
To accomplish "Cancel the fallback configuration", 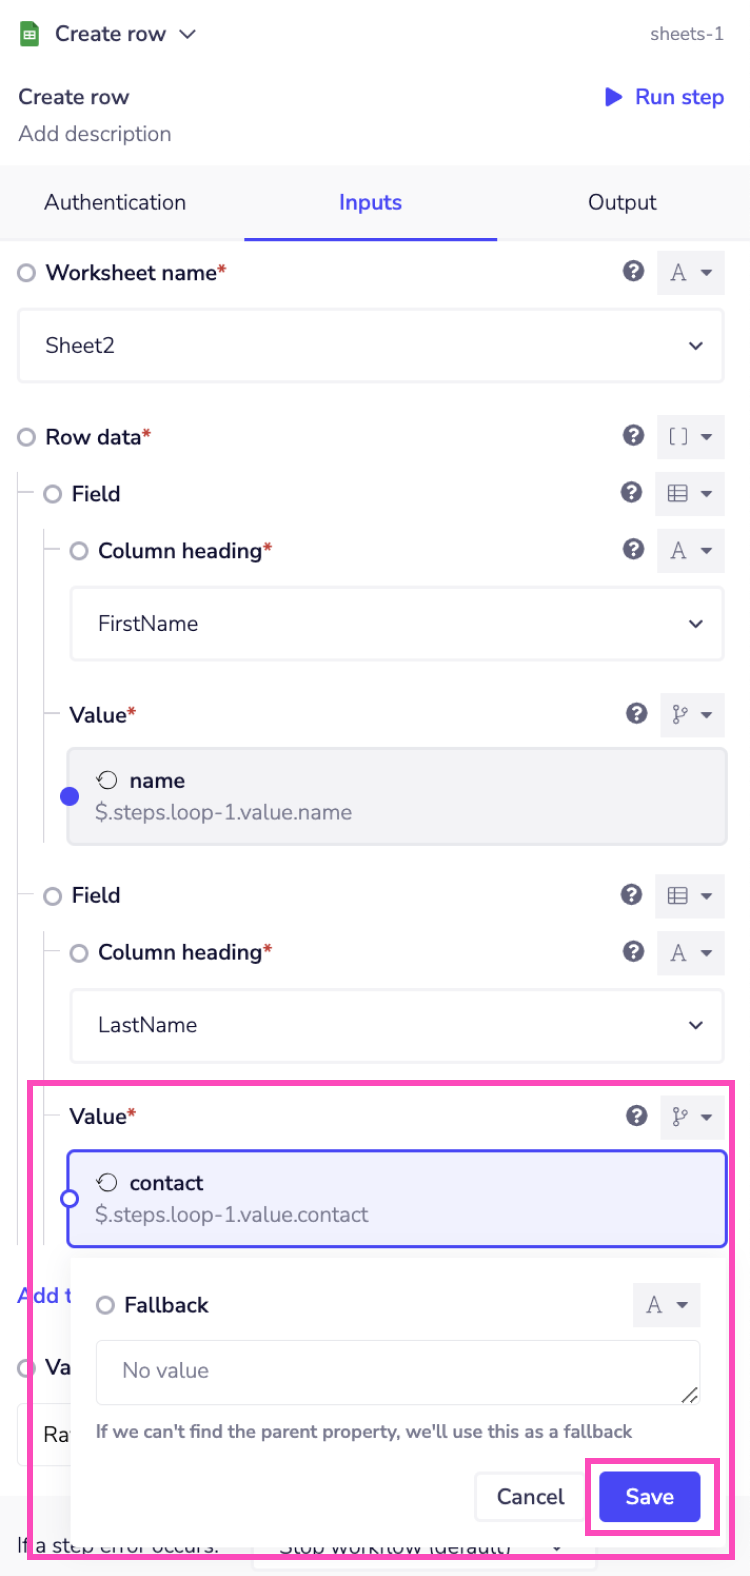I will pos(530,1496).
